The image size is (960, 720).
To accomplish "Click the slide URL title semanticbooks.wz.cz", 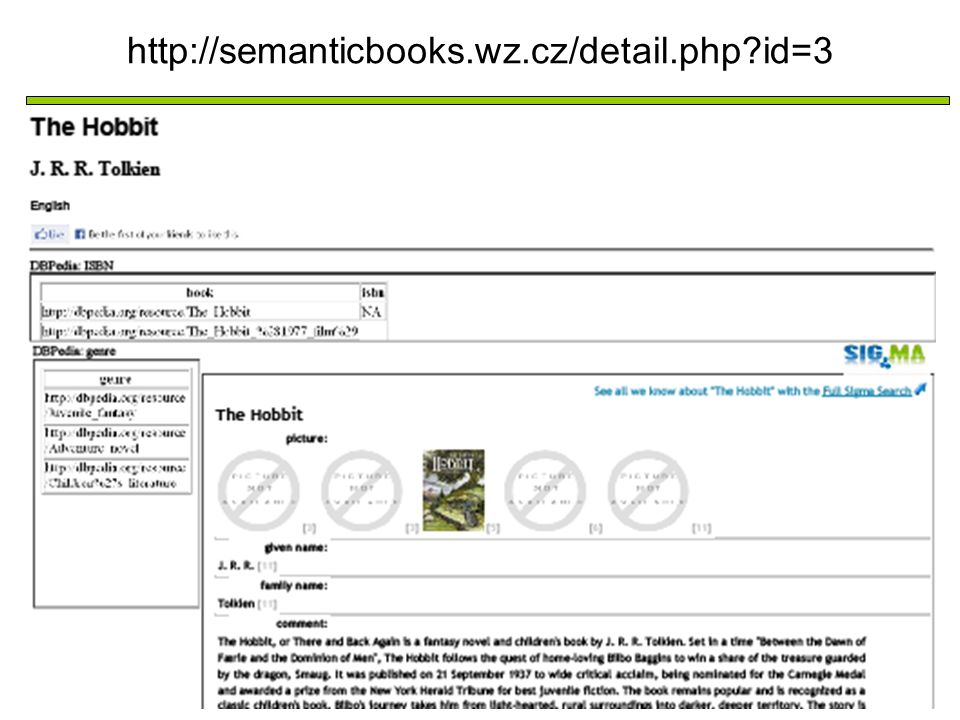I will click(479, 51).
